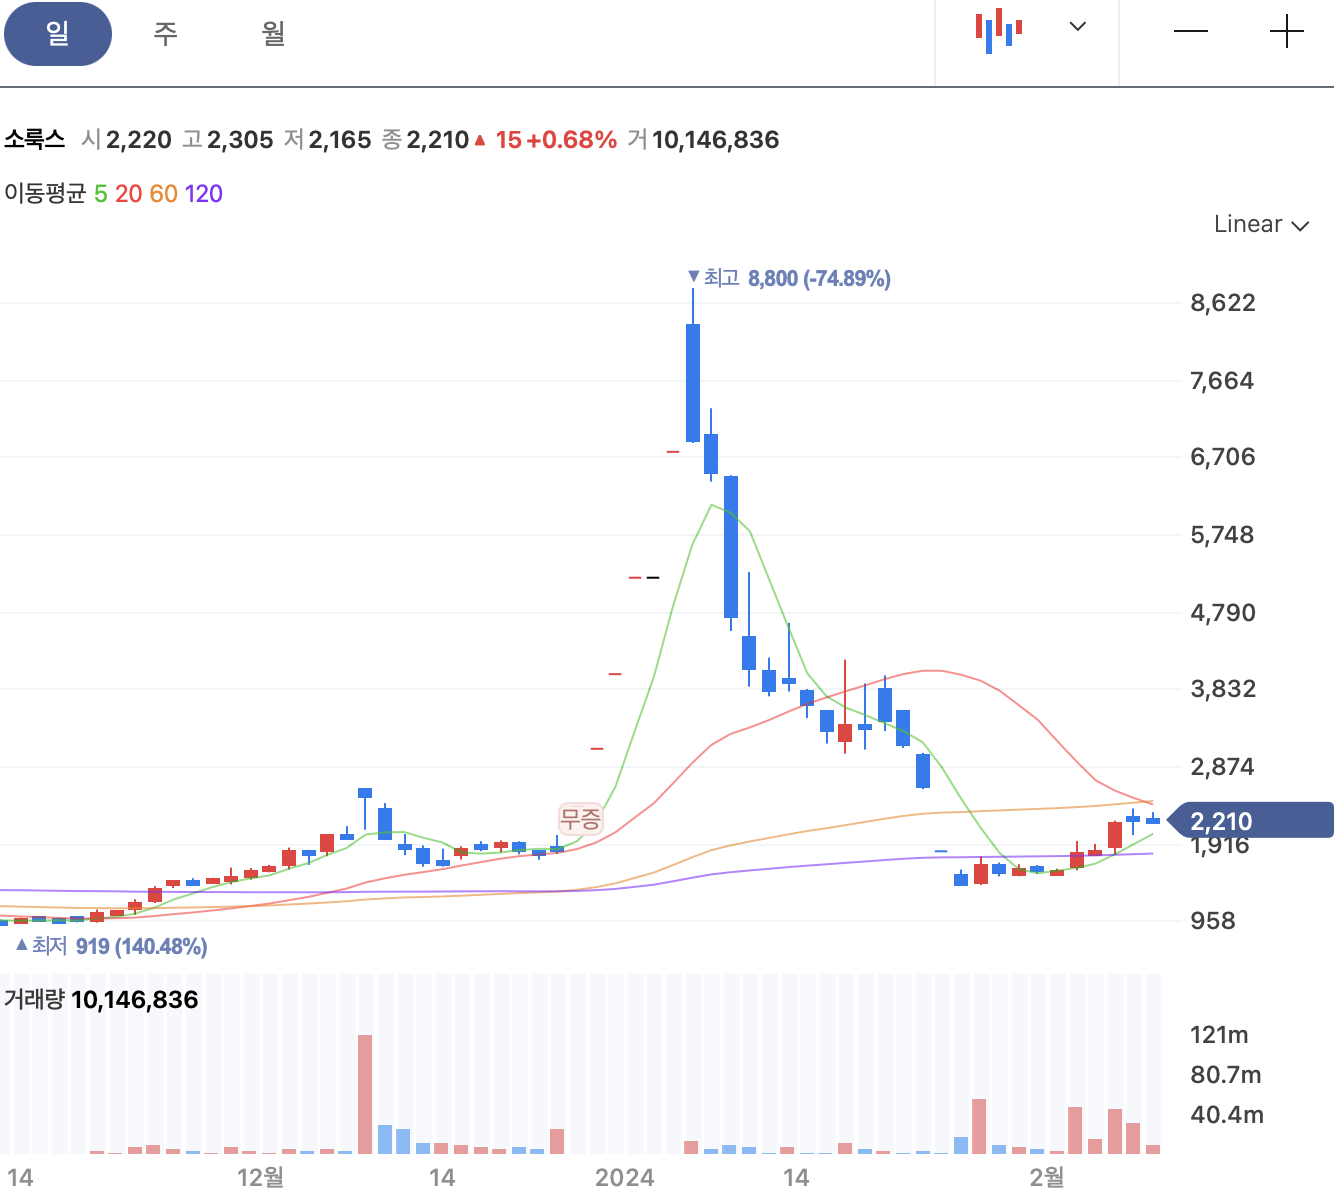
Task: Click the 무증 event marker
Action: tap(580, 819)
